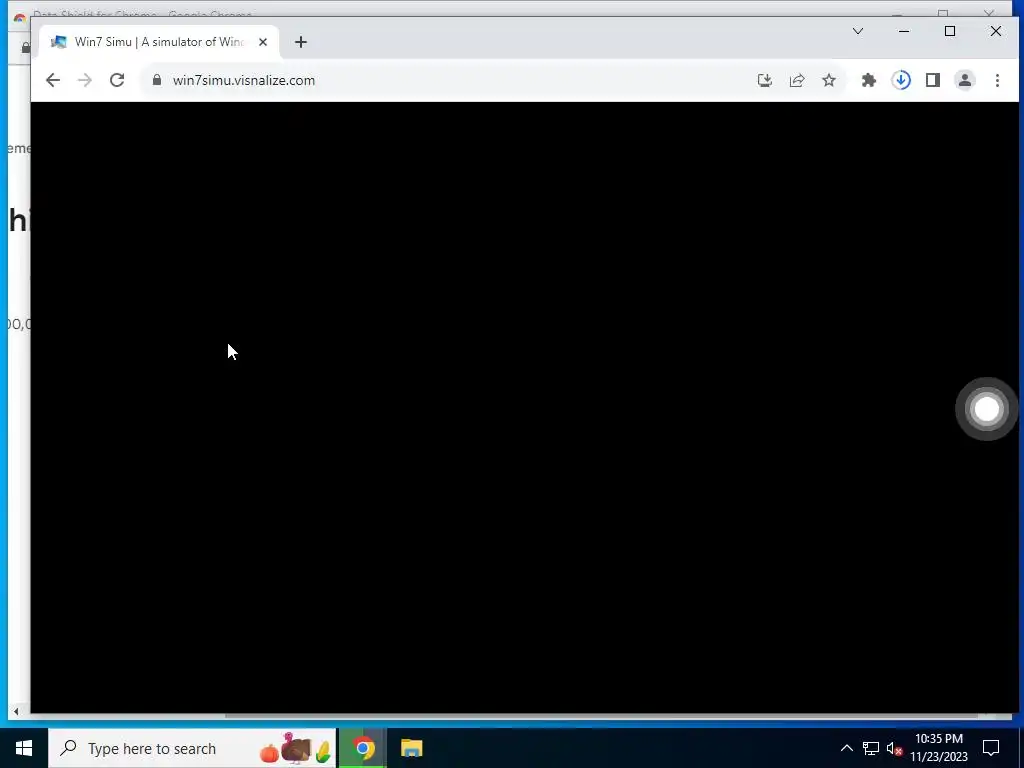Image resolution: width=1024 pixels, height=768 pixels.
Task: Open the network status tray icon
Action: pyautogui.click(x=871, y=748)
